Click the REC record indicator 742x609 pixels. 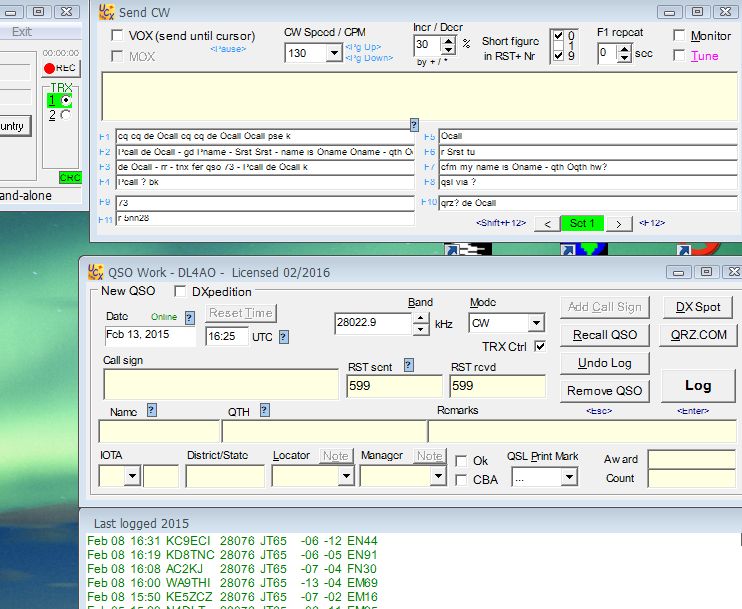point(60,68)
